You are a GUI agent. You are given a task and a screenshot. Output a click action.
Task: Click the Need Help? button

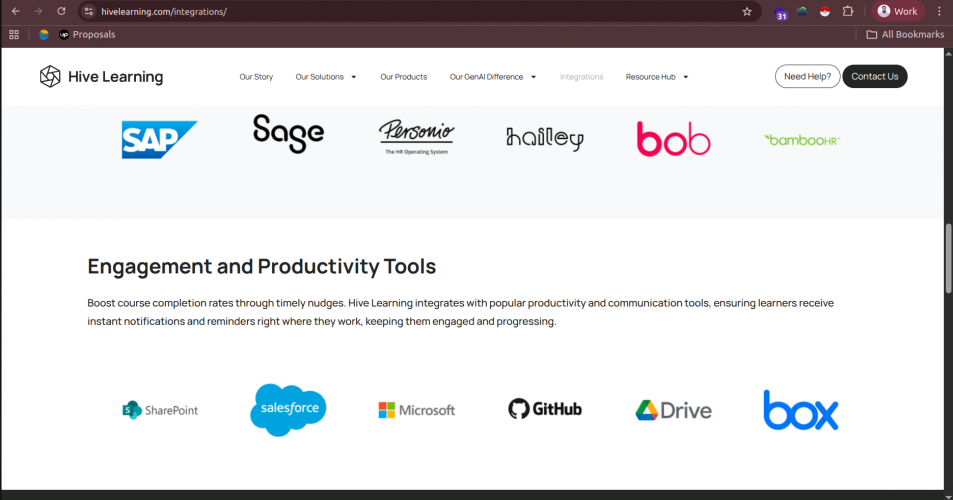(807, 77)
